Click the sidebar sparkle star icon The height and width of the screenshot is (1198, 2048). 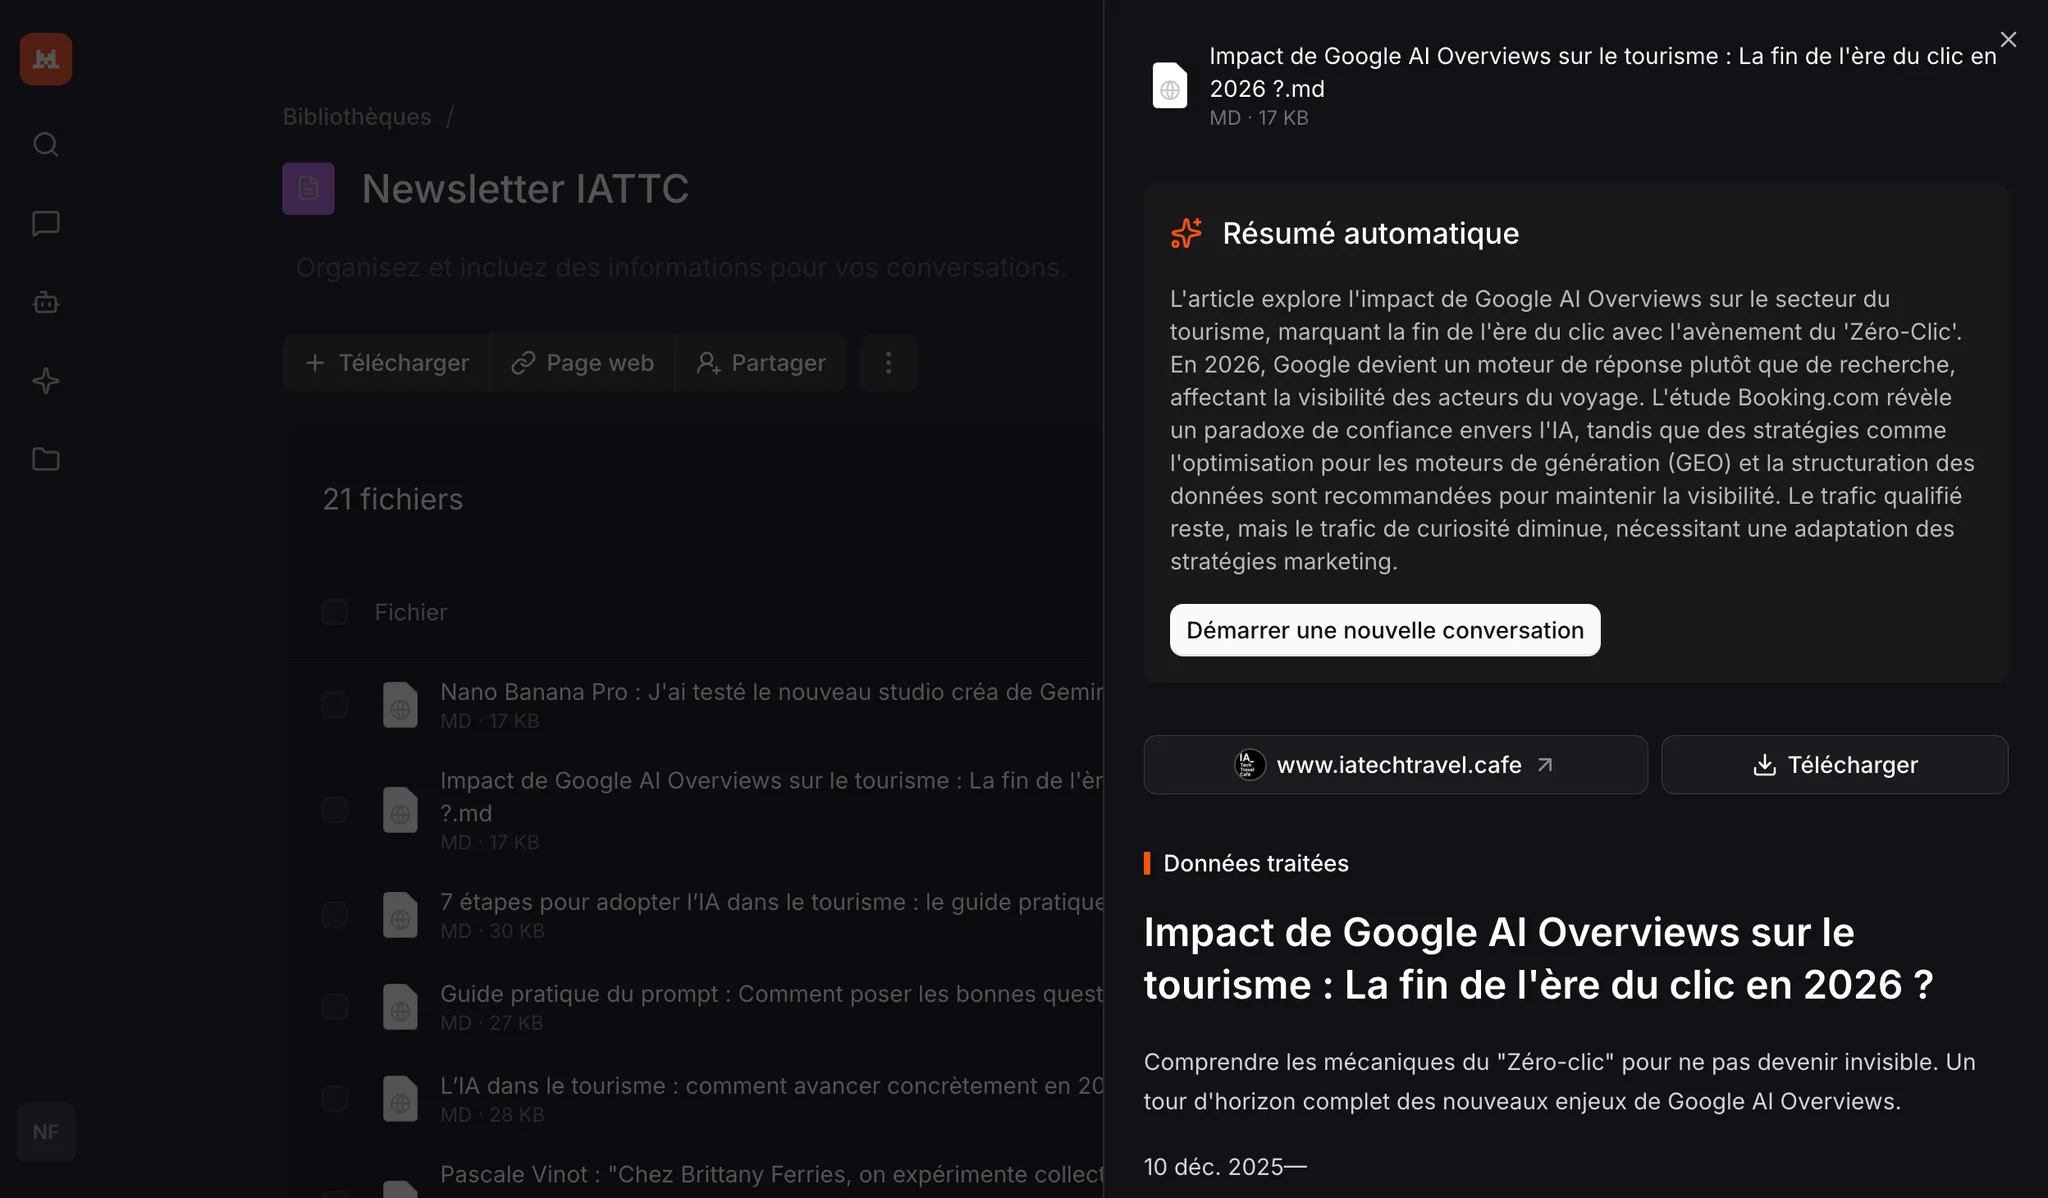(46, 381)
